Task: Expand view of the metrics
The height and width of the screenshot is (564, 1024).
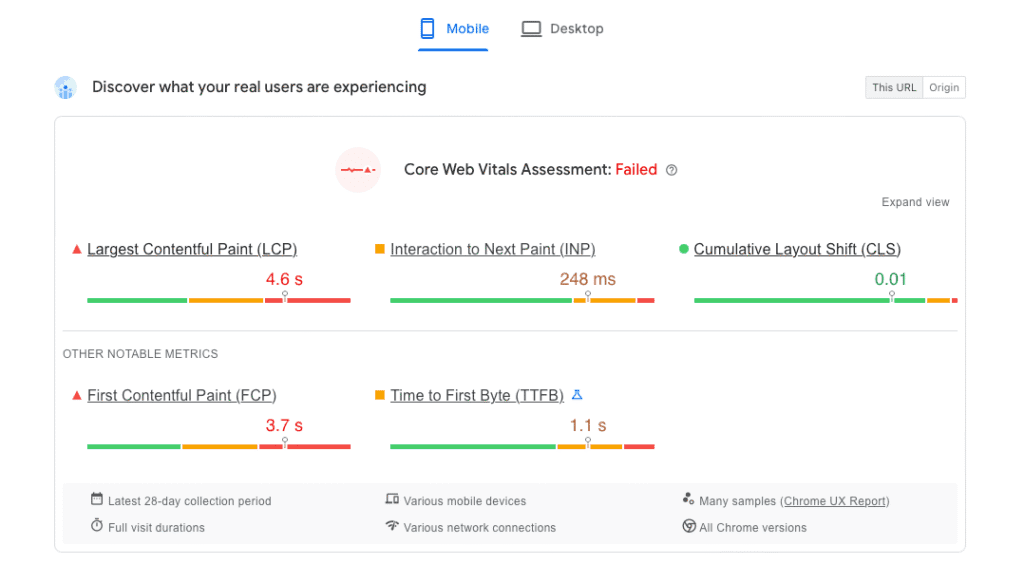Action: coord(915,202)
